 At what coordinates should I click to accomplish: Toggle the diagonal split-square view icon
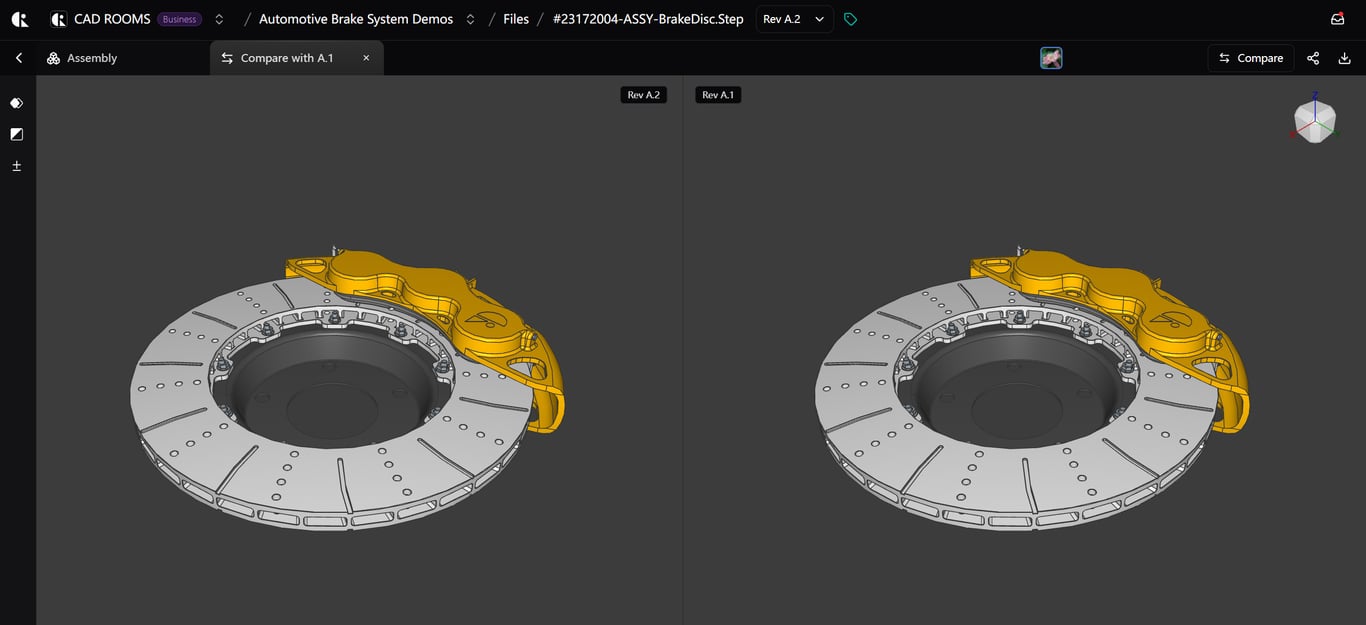(x=17, y=134)
